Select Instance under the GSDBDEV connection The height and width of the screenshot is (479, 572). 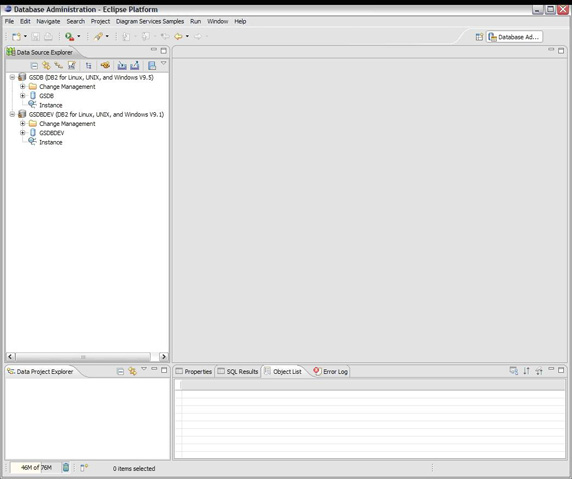[x=51, y=142]
